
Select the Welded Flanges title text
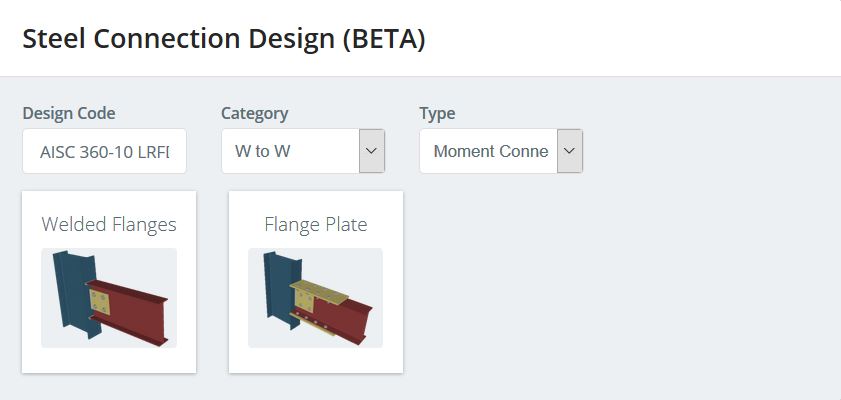(x=109, y=224)
